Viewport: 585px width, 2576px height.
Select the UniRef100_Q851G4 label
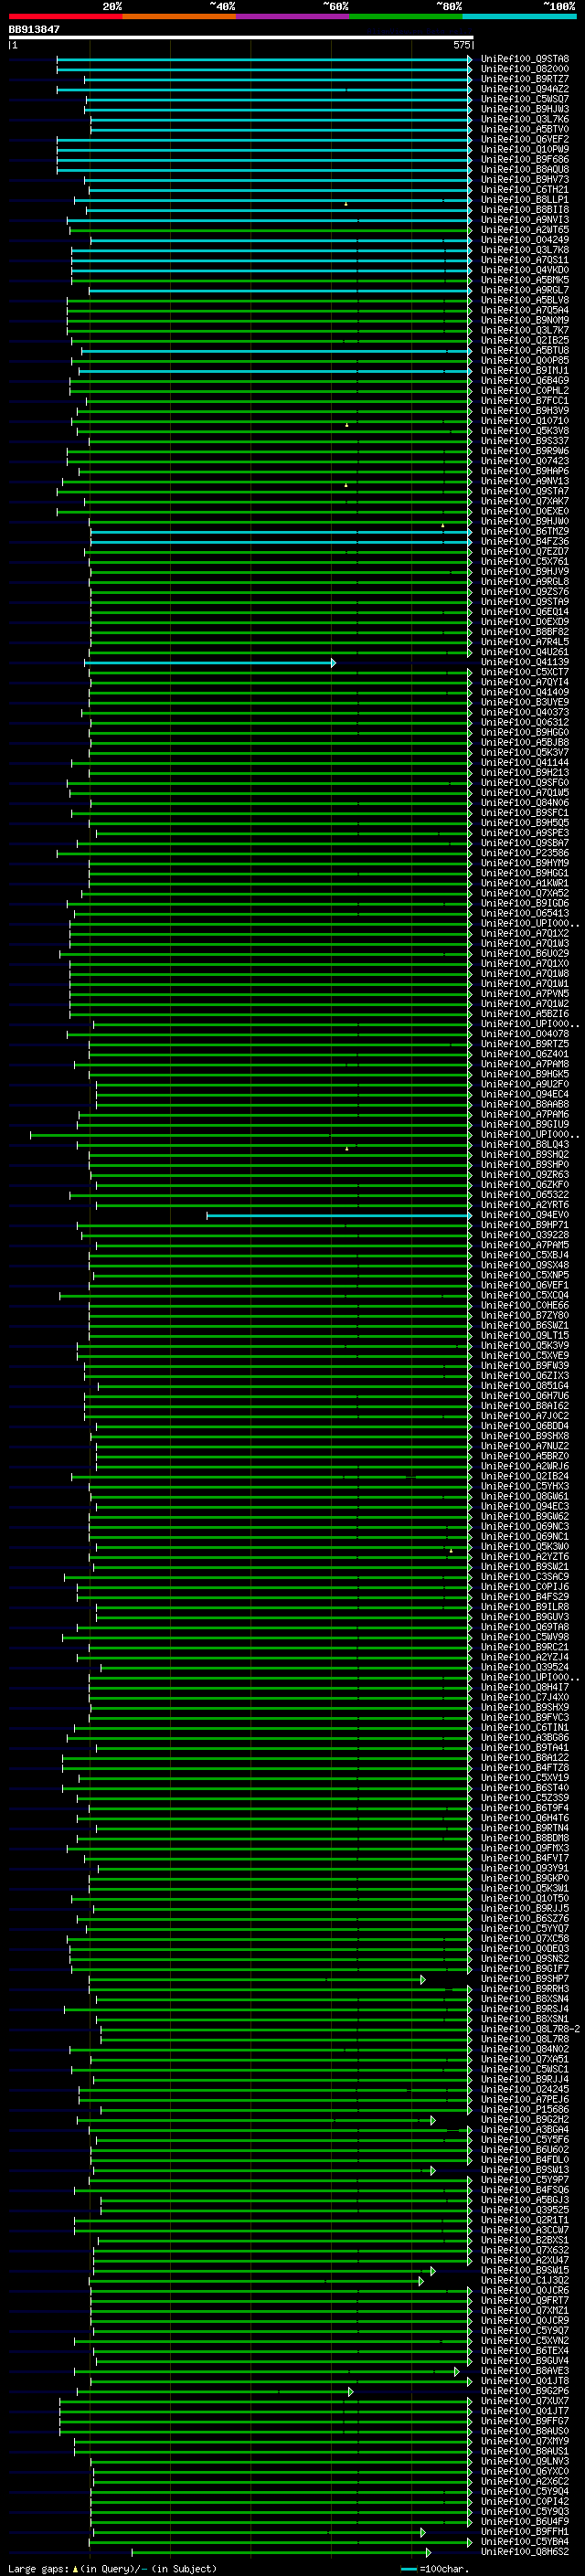point(524,1386)
